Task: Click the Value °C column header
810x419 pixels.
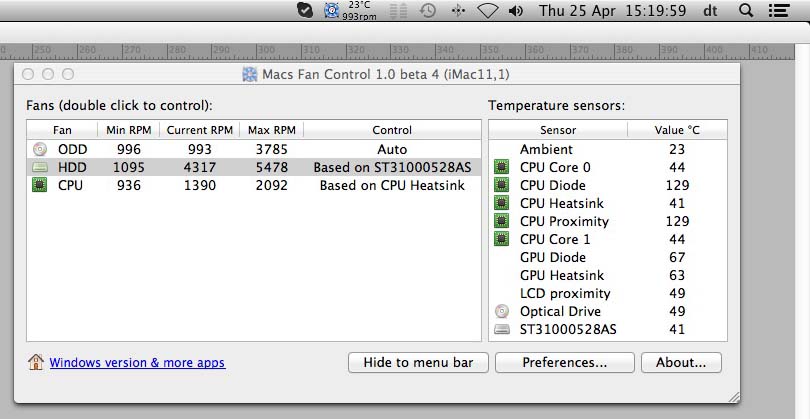Action: [677, 130]
